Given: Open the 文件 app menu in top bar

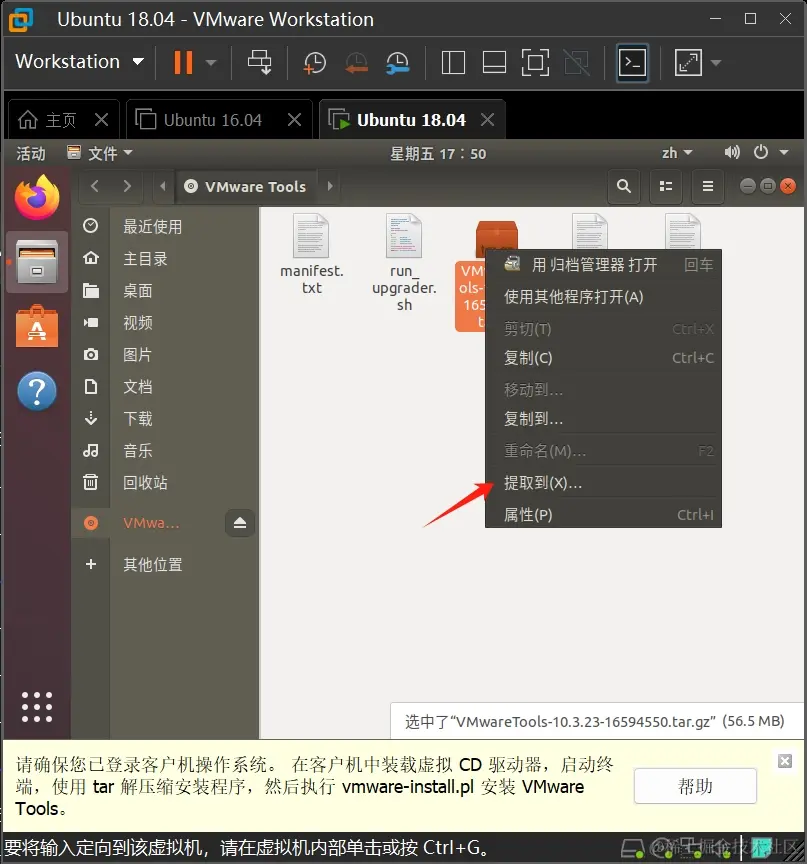Looking at the screenshot, I should pyautogui.click(x=99, y=153).
